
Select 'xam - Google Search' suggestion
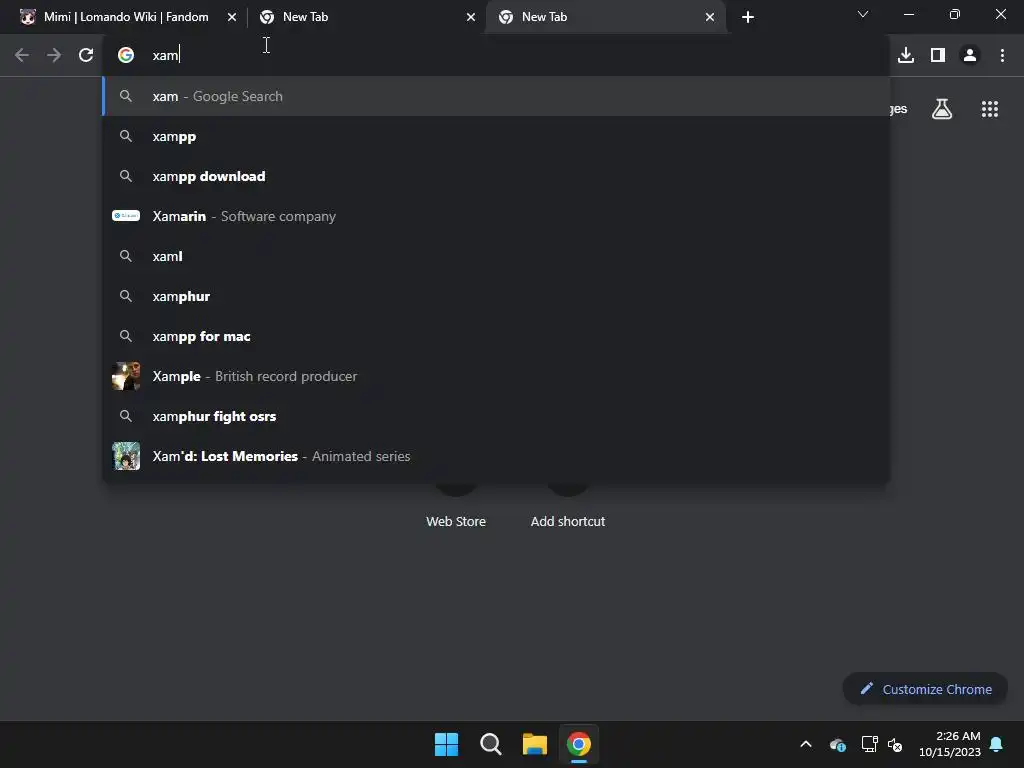coord(496,97)
